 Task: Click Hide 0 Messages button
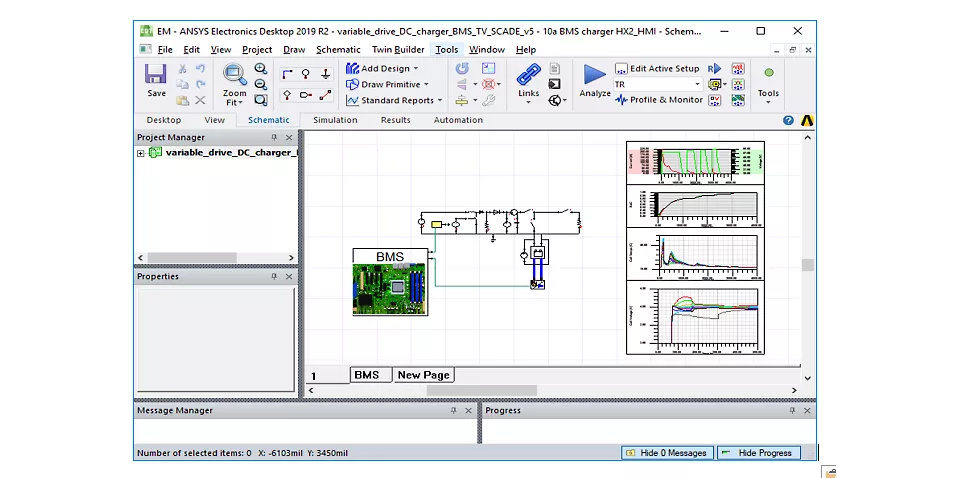[x=667, y=452]
